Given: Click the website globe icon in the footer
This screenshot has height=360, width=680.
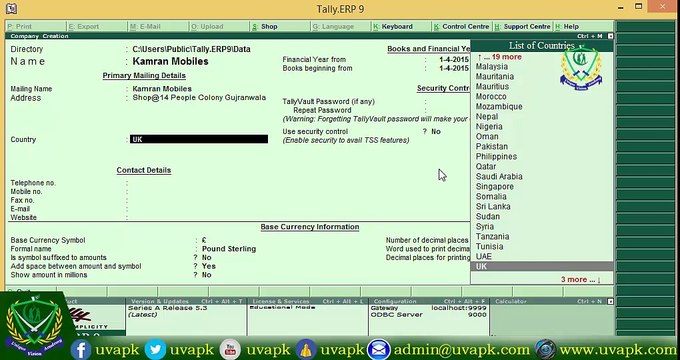Looking at the screenshot, I should click(545, 350).
